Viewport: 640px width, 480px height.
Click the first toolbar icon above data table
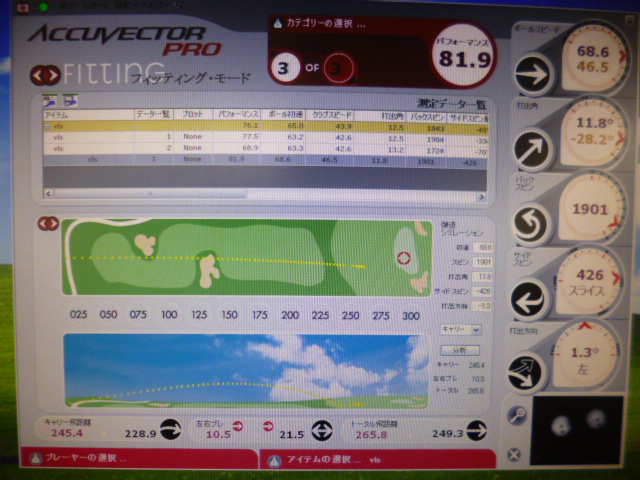pos(49,100)
